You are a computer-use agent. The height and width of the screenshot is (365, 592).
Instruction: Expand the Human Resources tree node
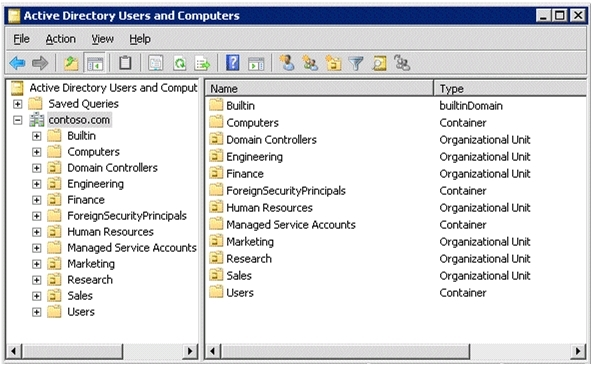point(37,232)
